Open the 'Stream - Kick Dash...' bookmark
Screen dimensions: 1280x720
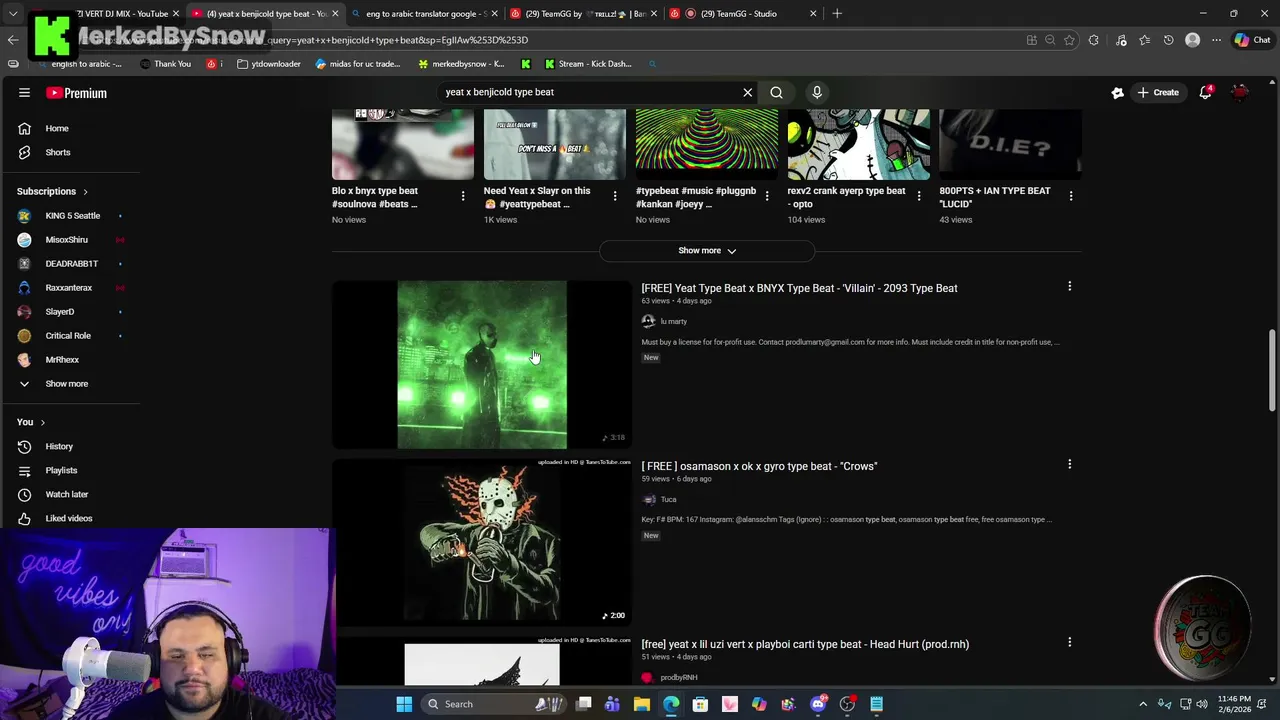tap(588, 64)
